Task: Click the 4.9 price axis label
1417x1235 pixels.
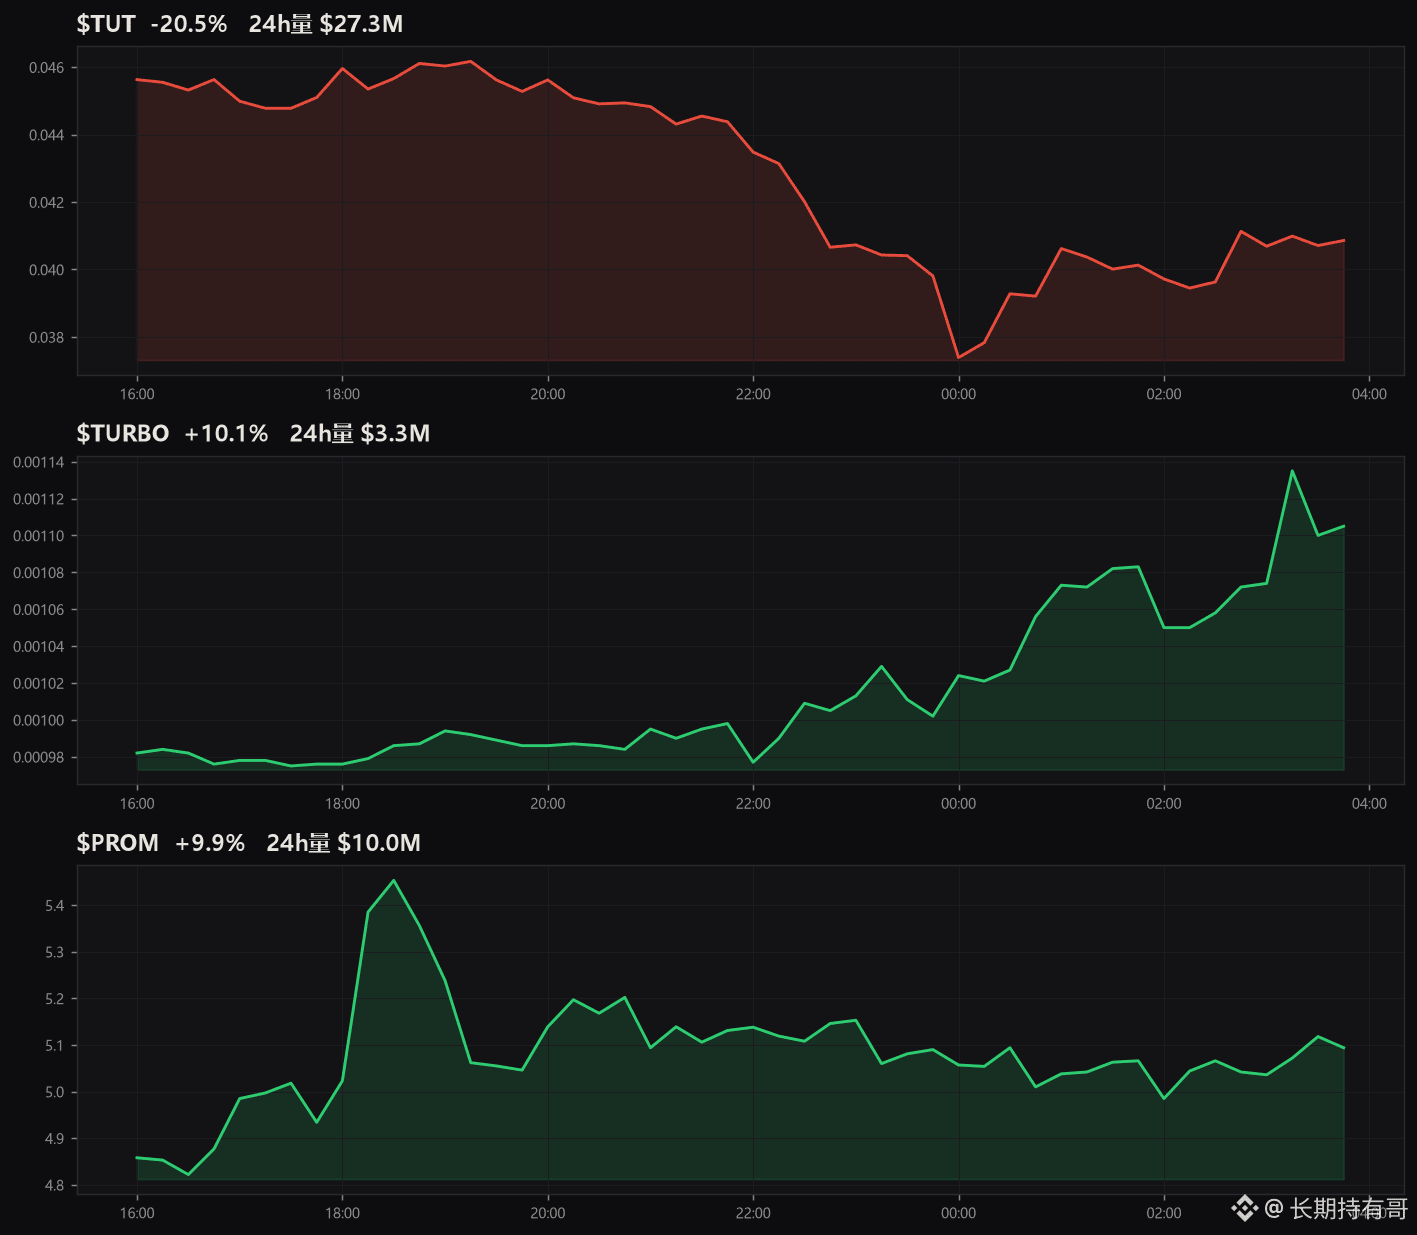Action: pos(55,1139)
